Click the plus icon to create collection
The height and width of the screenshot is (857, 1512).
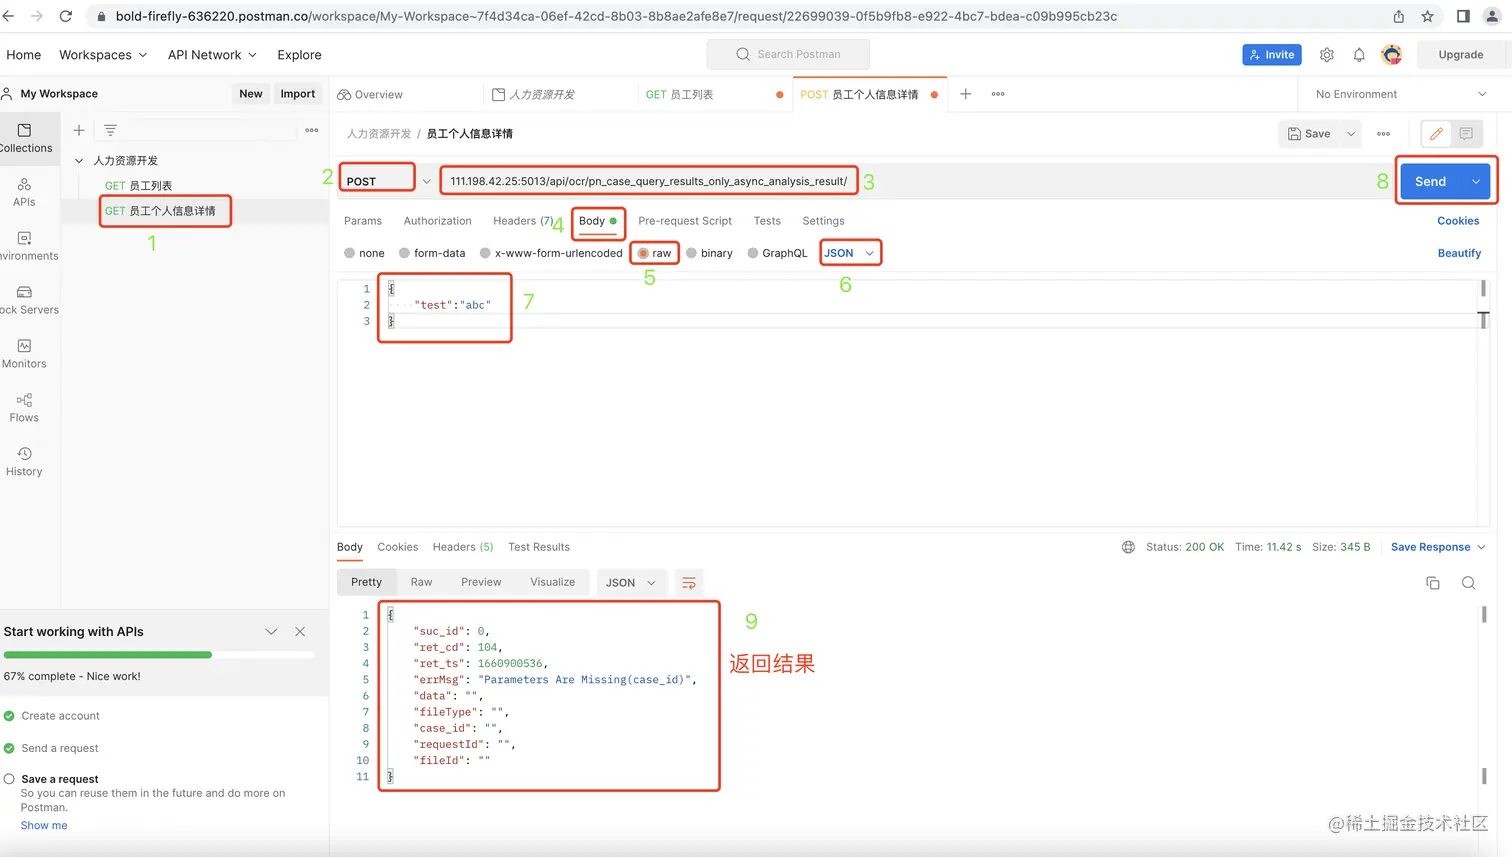click(x=79, y=130)
